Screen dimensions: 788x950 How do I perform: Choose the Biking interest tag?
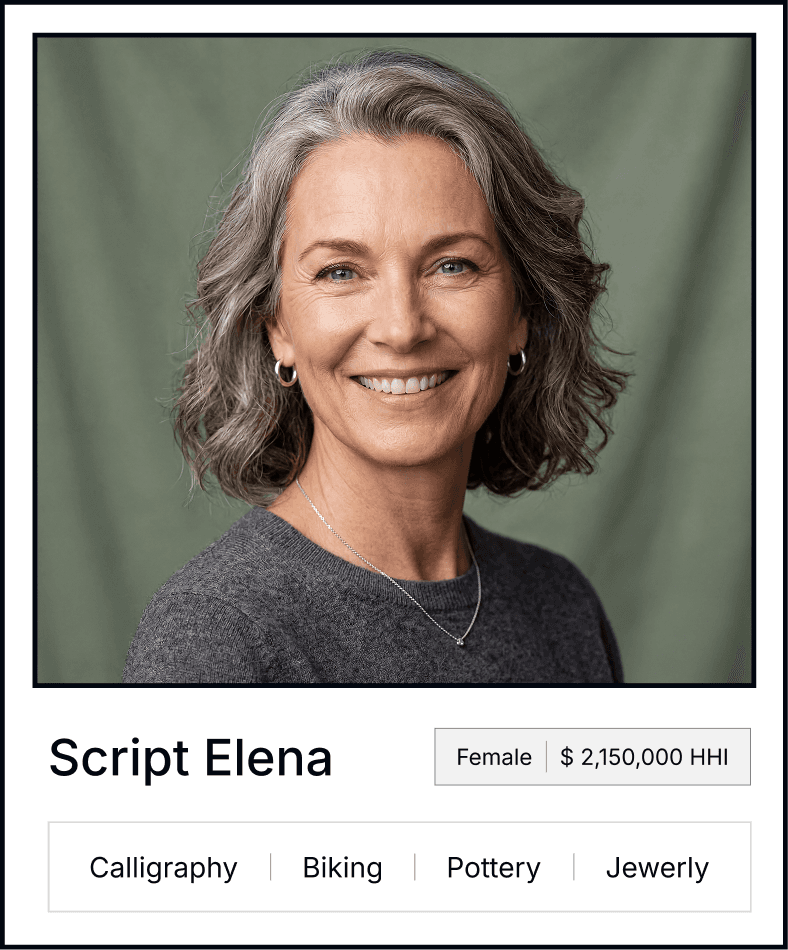(x=342, y=868)
